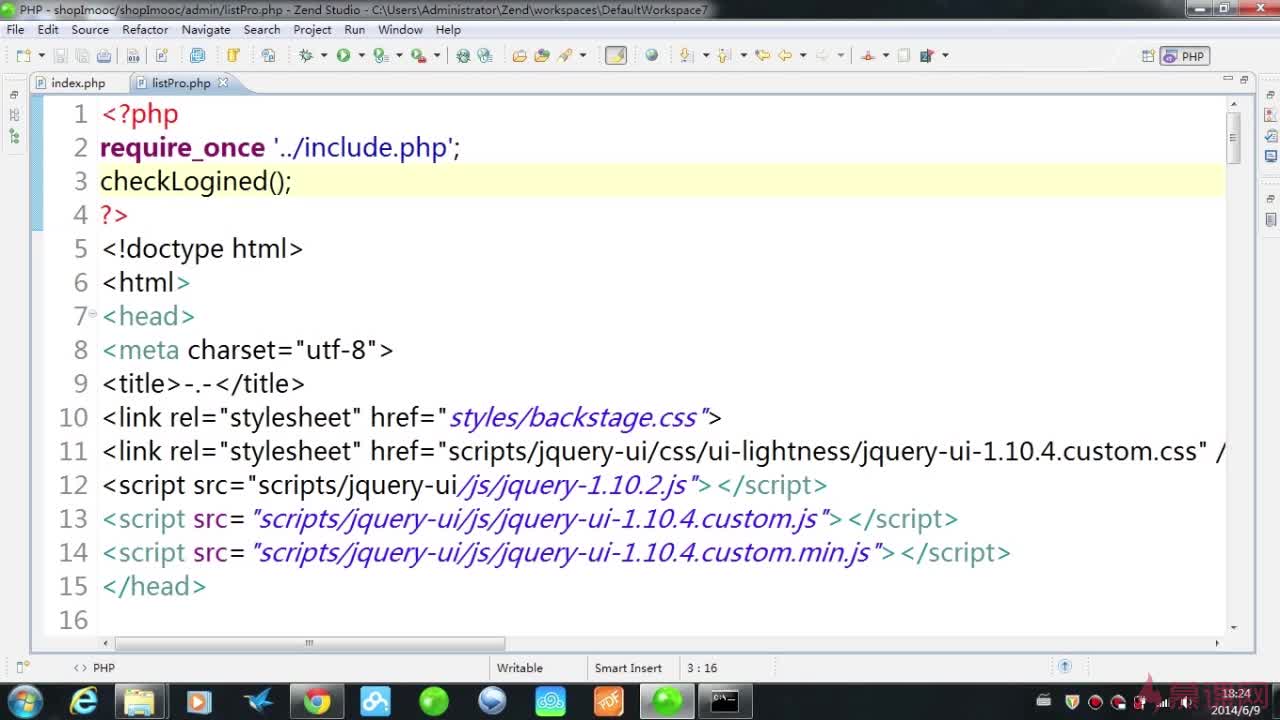
Task: Expand the Debug configurations dropdown
Action: 324,56
